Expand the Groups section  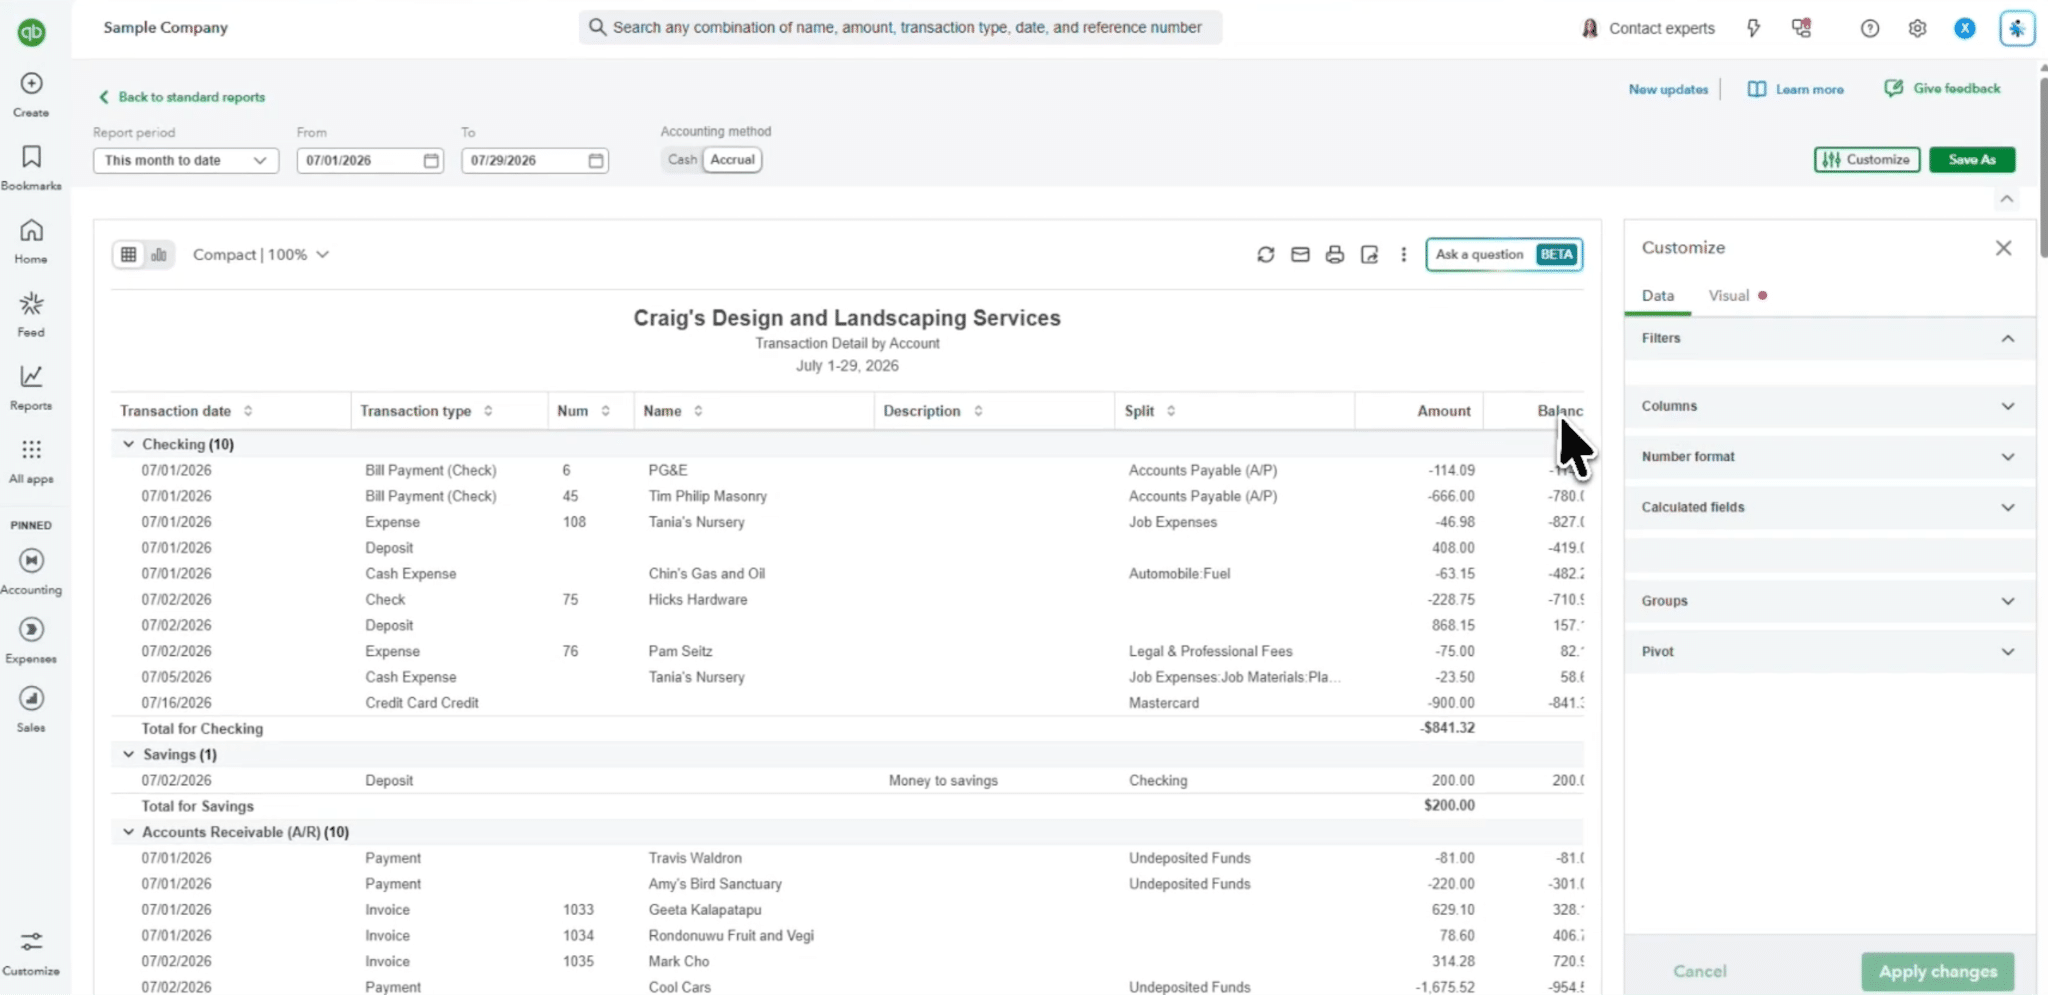pos(1829,601)
